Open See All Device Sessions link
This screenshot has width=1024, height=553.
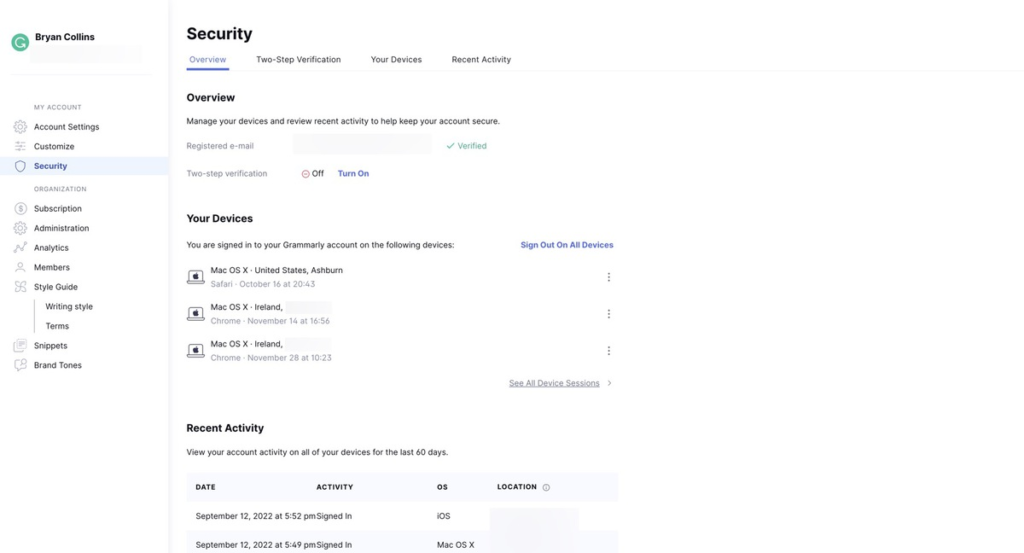point(555,383)
